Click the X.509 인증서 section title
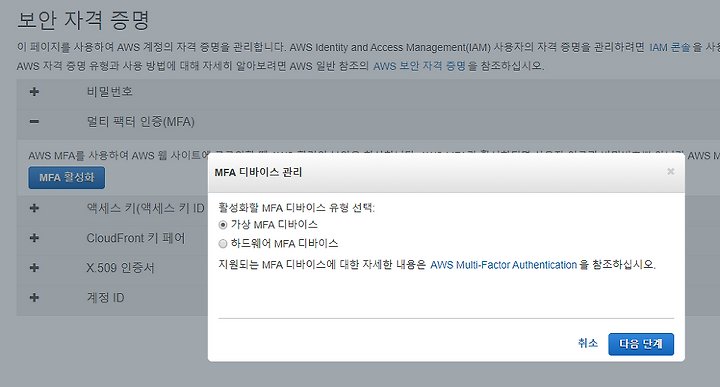The width and height of the screenshot is (720, 387). click(120, 268)
